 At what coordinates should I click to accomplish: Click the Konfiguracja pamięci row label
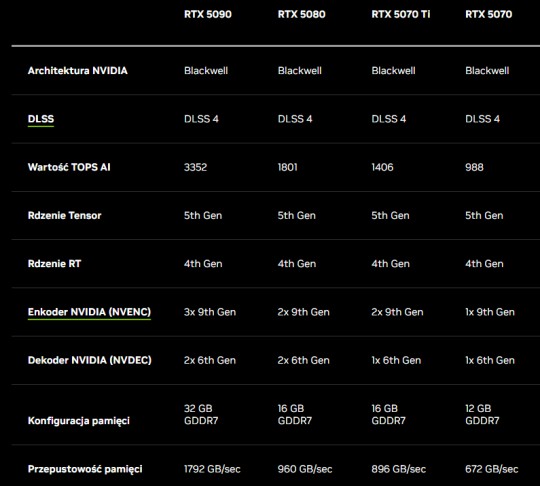79,421
